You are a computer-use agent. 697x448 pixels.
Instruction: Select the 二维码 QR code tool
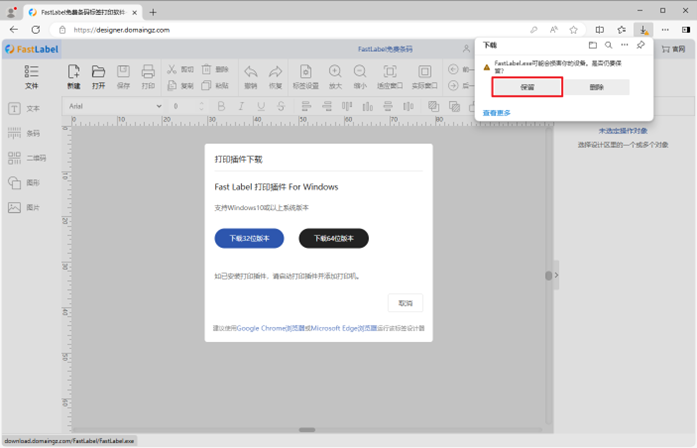(26, 158)
